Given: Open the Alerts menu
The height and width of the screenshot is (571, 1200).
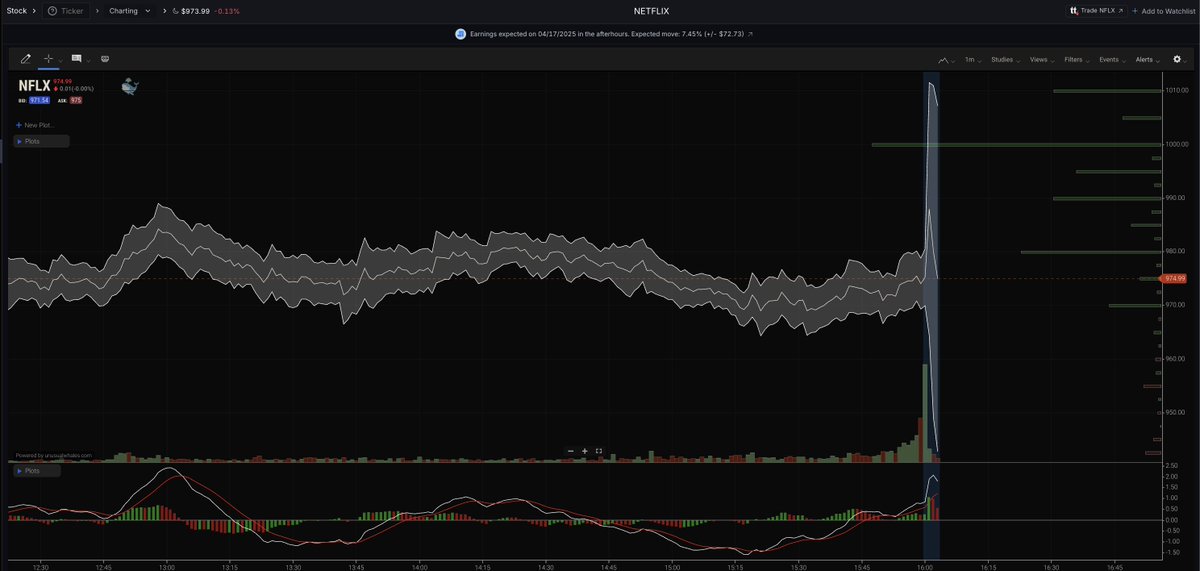Looking at the screenshot, I should point(1147,60).
